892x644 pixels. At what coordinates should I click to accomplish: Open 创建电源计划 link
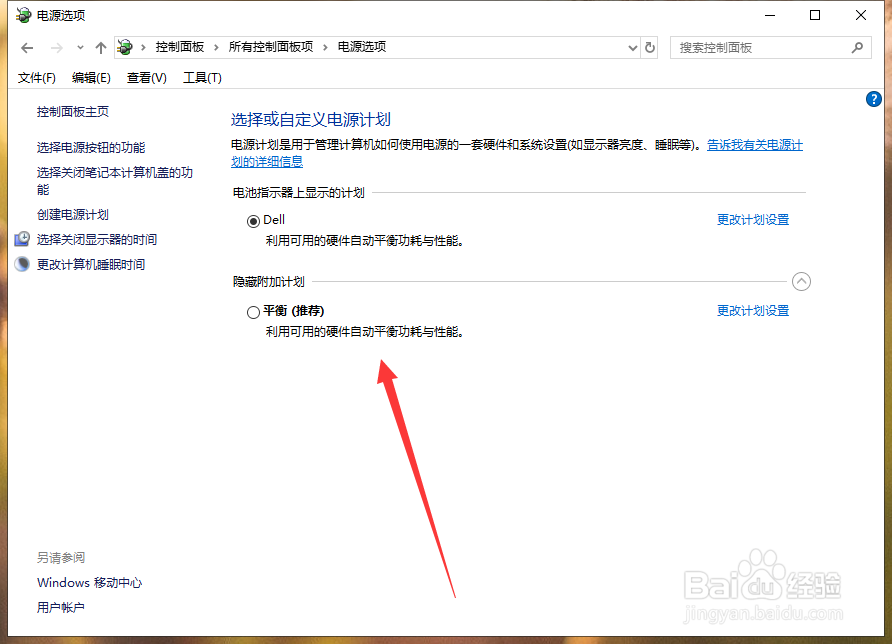73,214
